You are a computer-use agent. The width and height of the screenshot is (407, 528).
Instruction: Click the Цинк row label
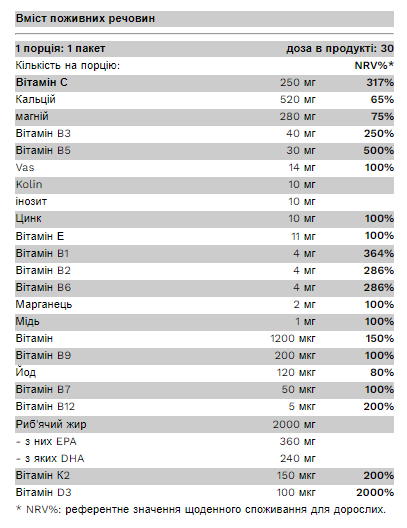coord(28,219)
